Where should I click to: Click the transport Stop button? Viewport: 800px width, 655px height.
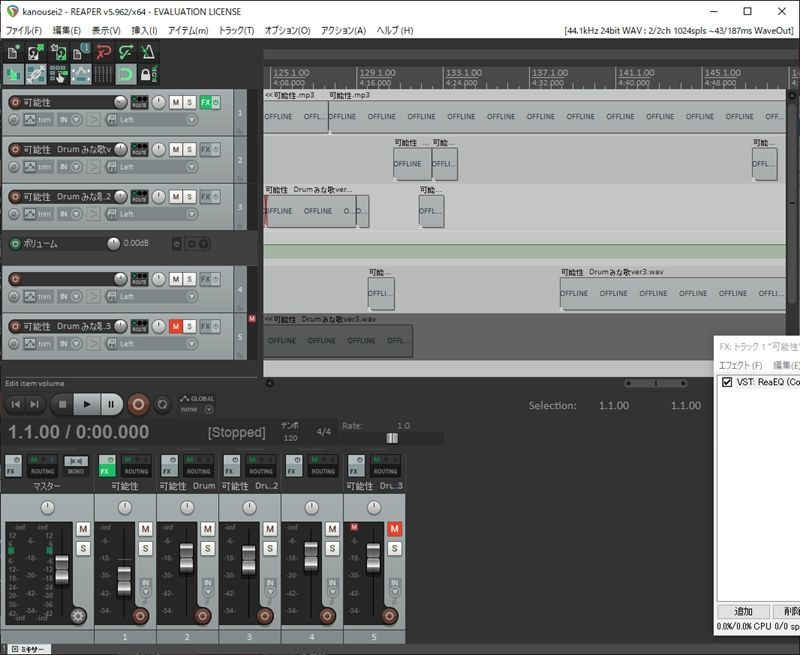pyautogui.click(x=62, y=405)
